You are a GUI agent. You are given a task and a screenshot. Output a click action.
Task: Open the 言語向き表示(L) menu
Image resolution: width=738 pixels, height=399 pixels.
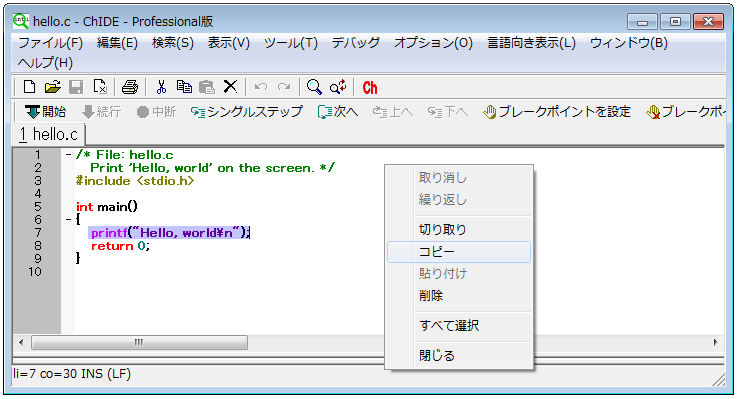click(531, 43)
